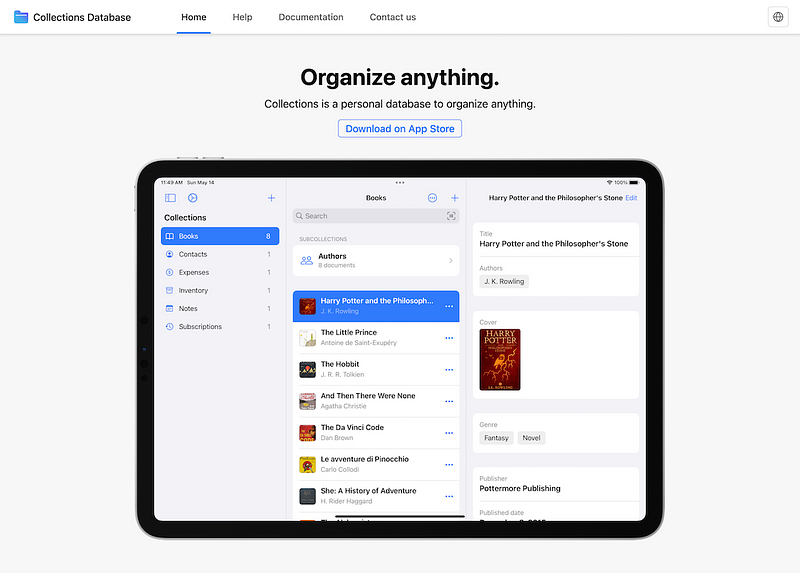Open ellipsis menu for Le avventure di Pinocchio
Image resolution: width=800 pixels, height=573 pixels.
point(449,464)
